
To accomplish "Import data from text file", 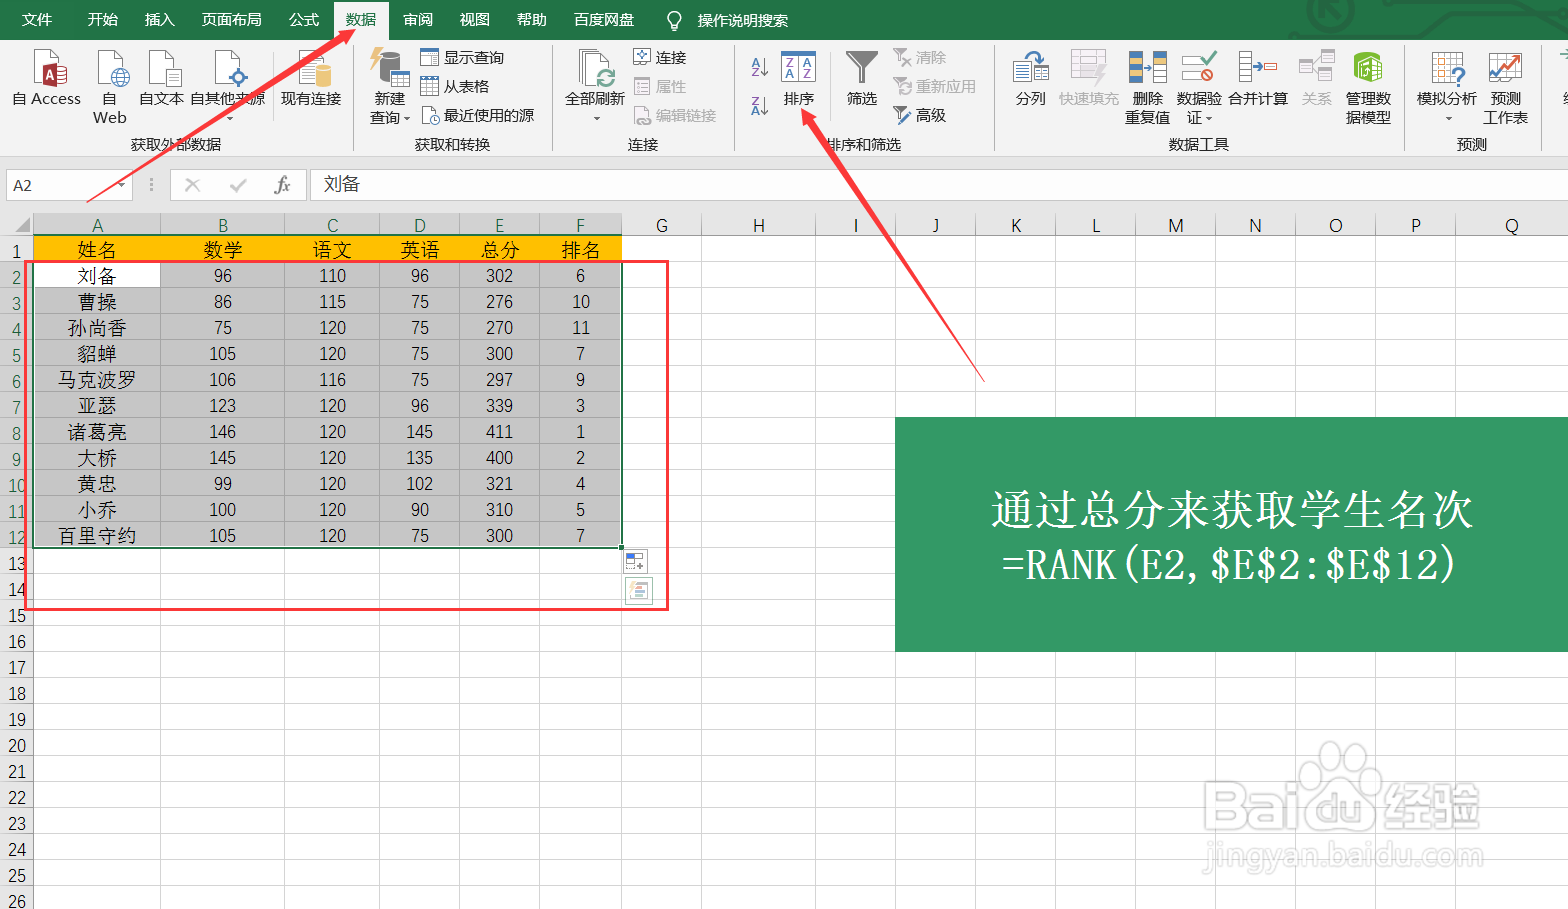I will (161, 79).
